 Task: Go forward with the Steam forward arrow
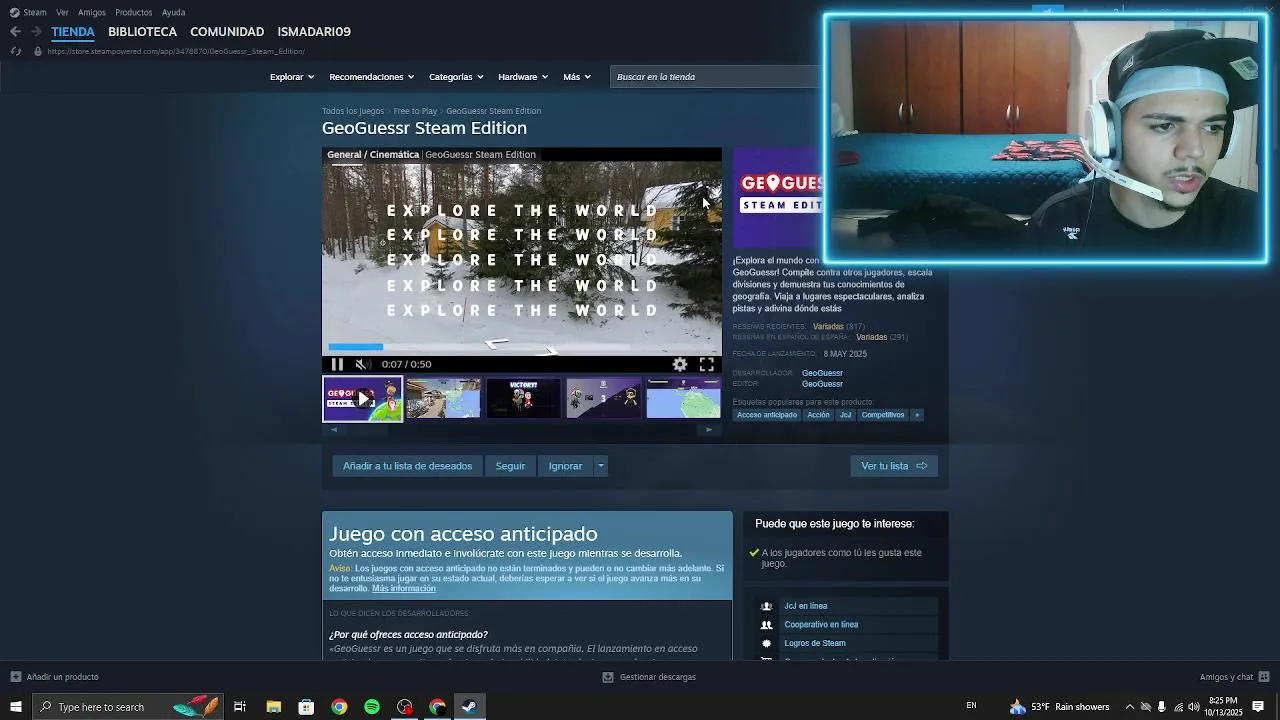36,31
